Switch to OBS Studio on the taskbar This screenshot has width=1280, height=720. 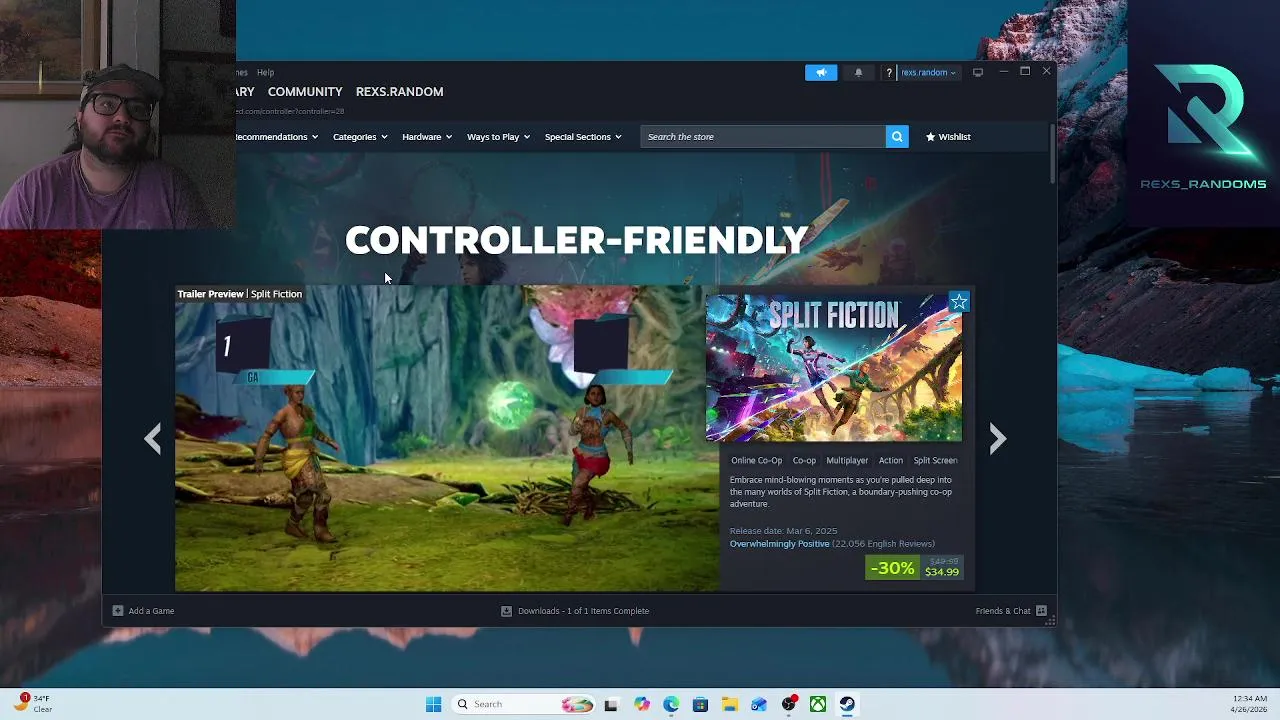coord(789,704)
